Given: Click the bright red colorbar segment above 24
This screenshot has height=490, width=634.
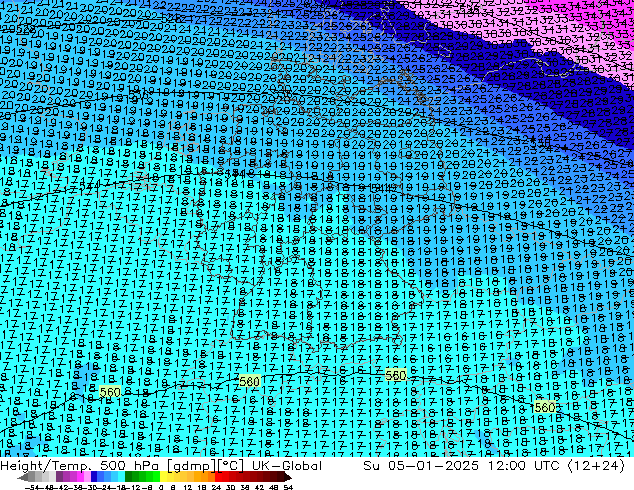Looking at the screenshot, I should pyautogui.click(x=218, y=478).
